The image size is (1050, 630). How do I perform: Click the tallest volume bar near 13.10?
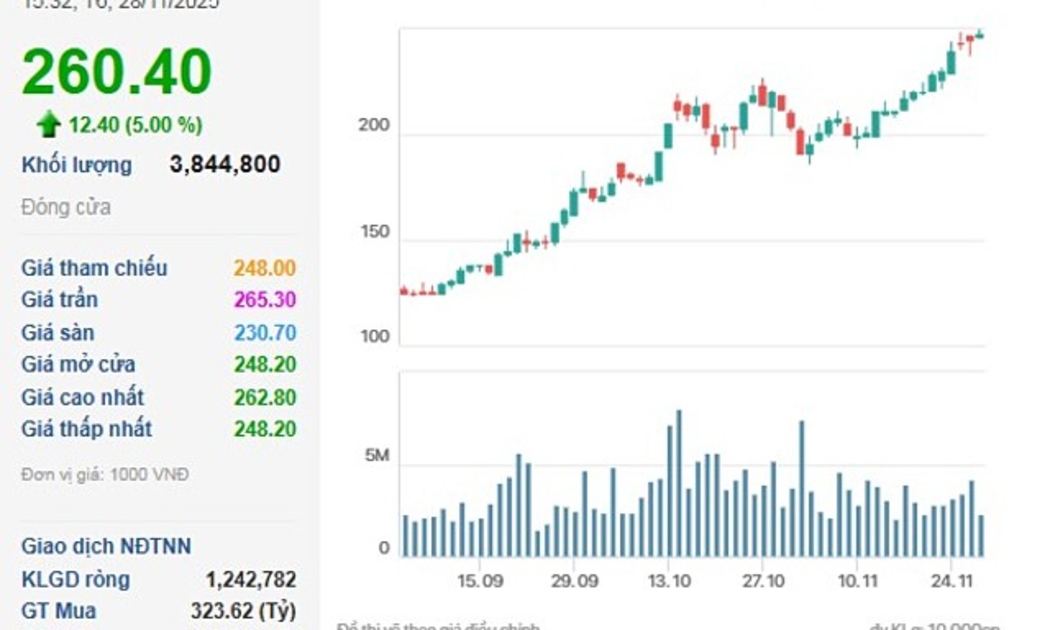click(x=679, y=483)
